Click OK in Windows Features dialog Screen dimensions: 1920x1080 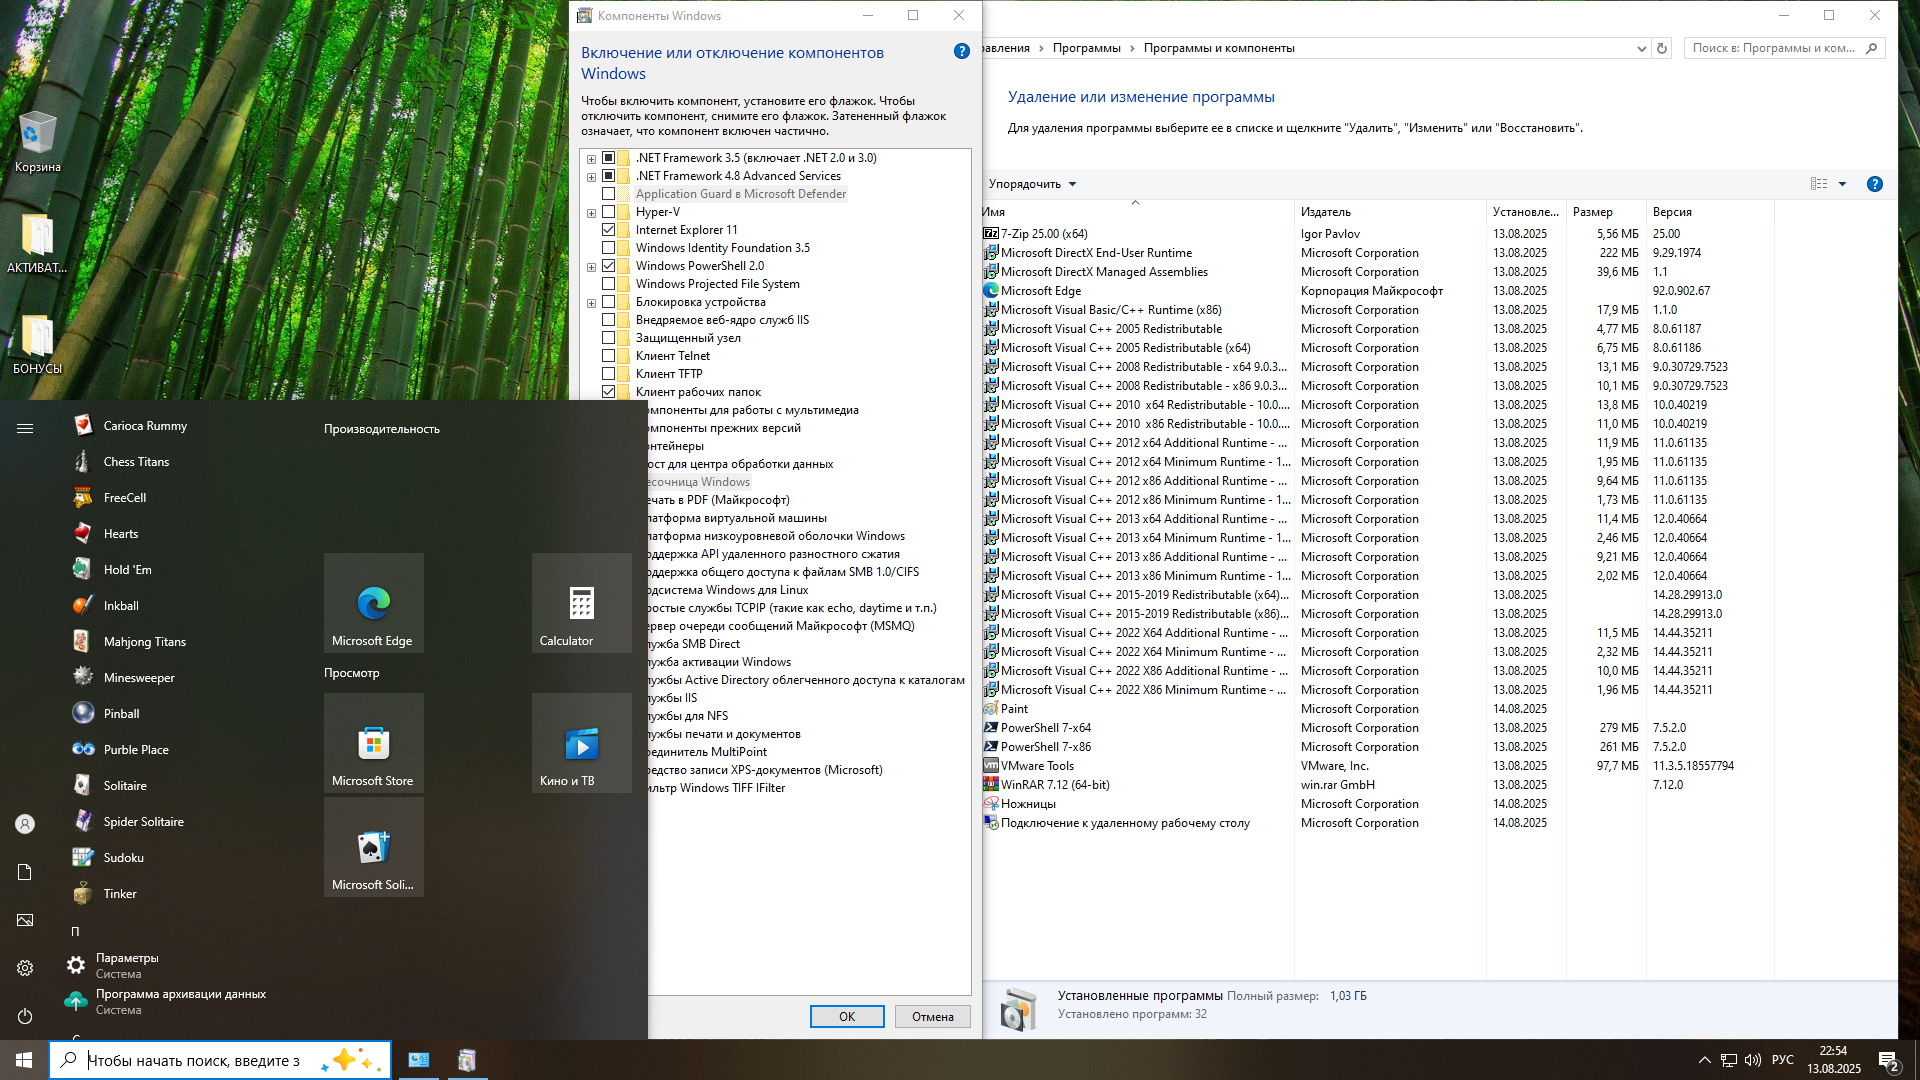coord(847,1016)
